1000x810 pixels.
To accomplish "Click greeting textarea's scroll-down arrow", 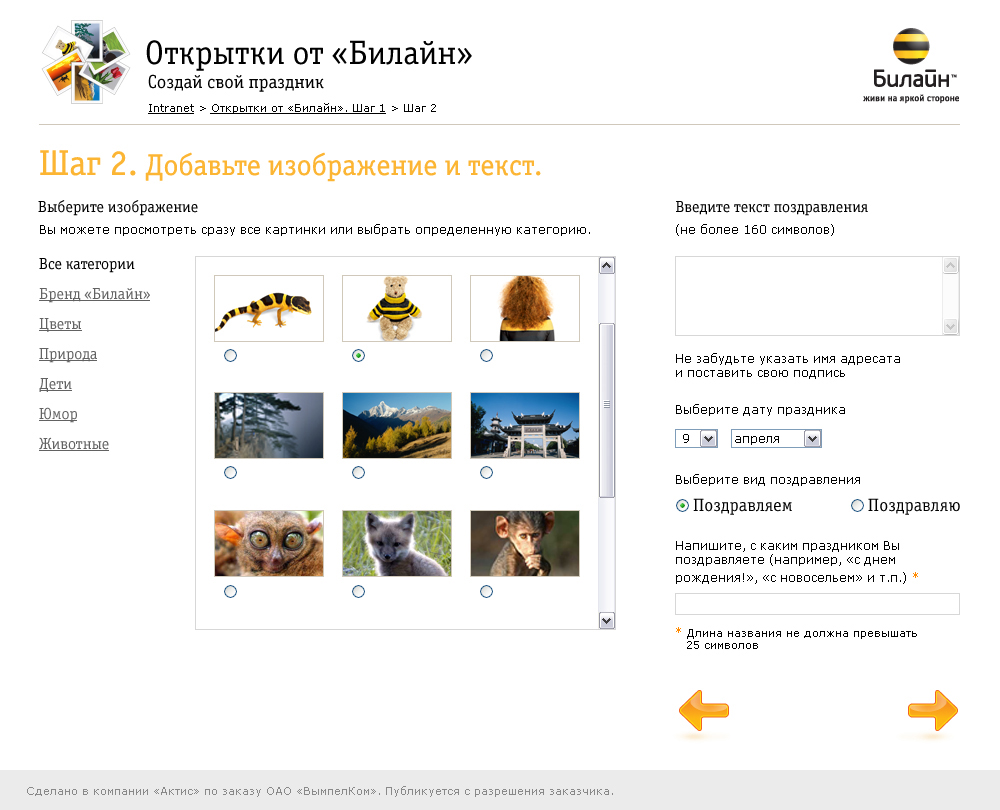I will pyautogui.click(x=950, y=327).
